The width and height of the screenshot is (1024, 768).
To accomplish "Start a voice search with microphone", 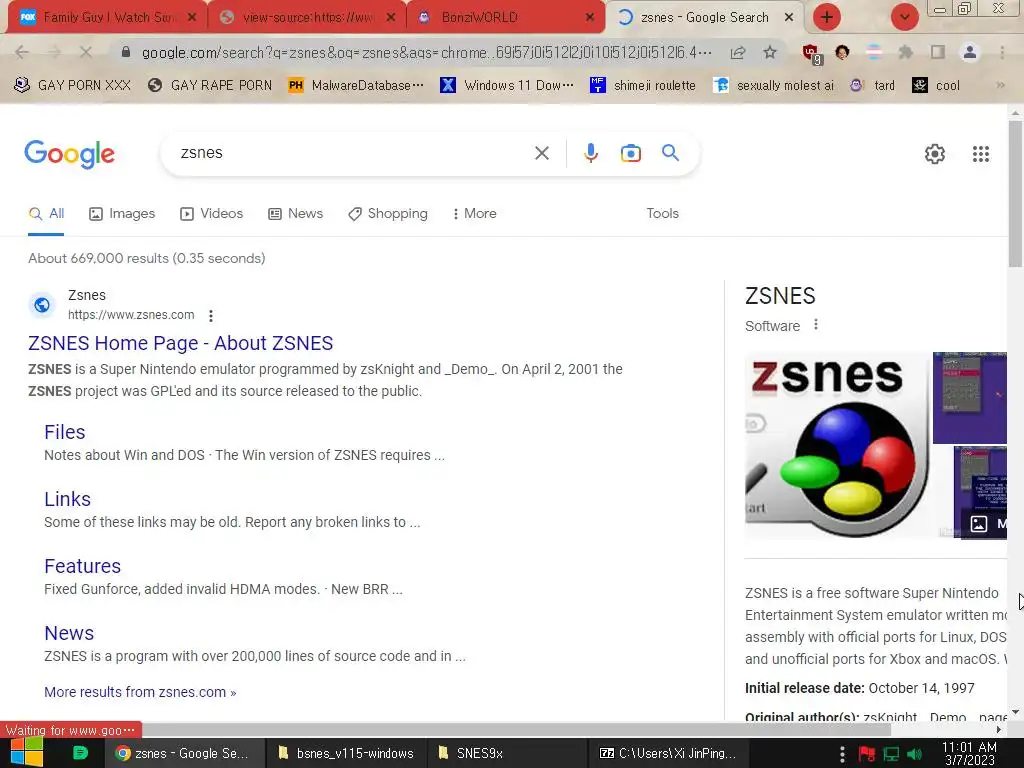I will [590, 153].
